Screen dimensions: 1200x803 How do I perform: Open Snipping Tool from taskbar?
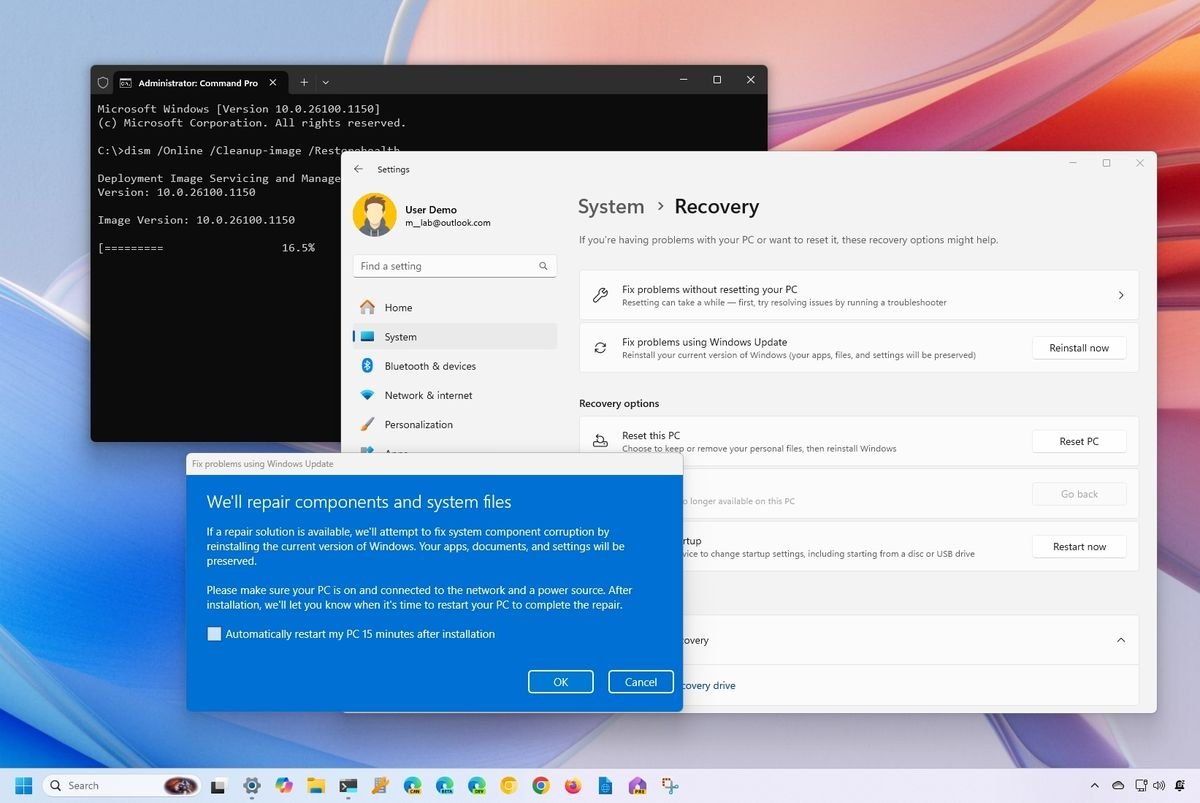click(670, 786)
